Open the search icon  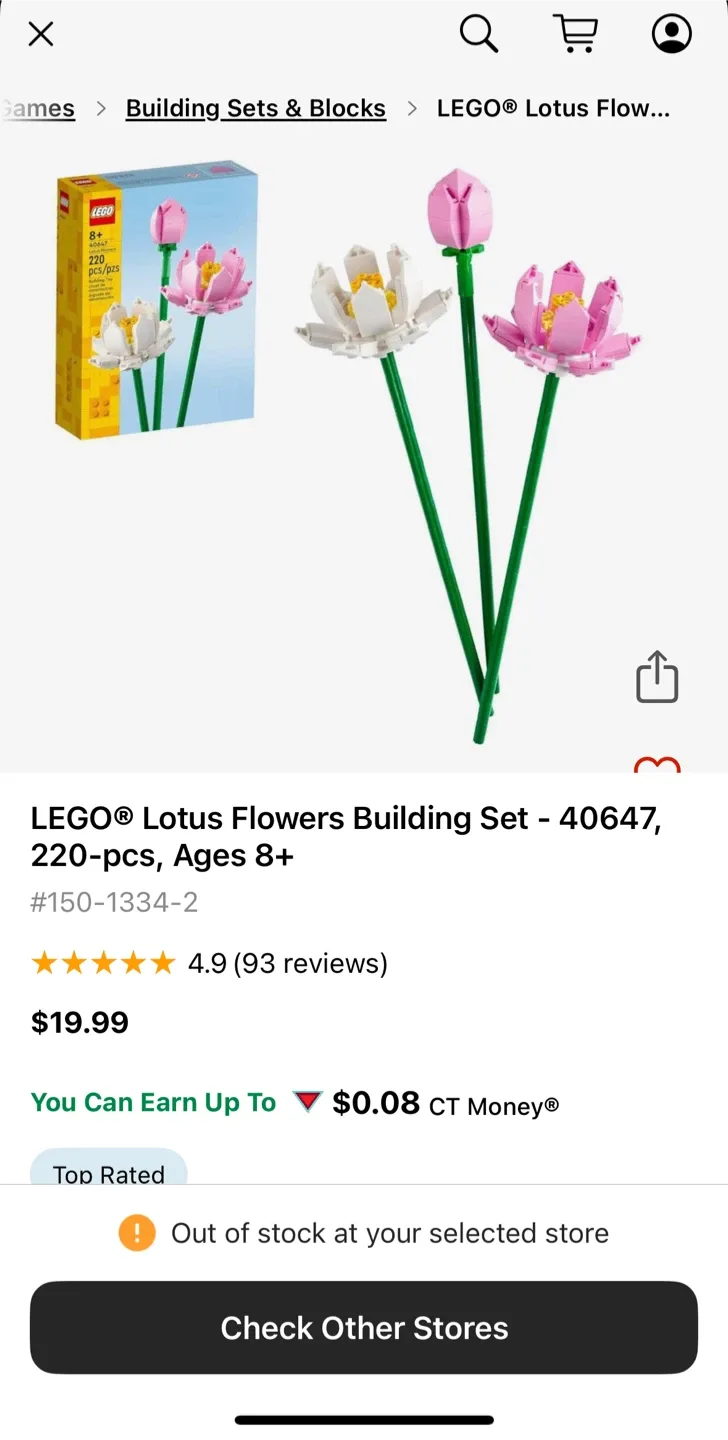coord(479,33)
